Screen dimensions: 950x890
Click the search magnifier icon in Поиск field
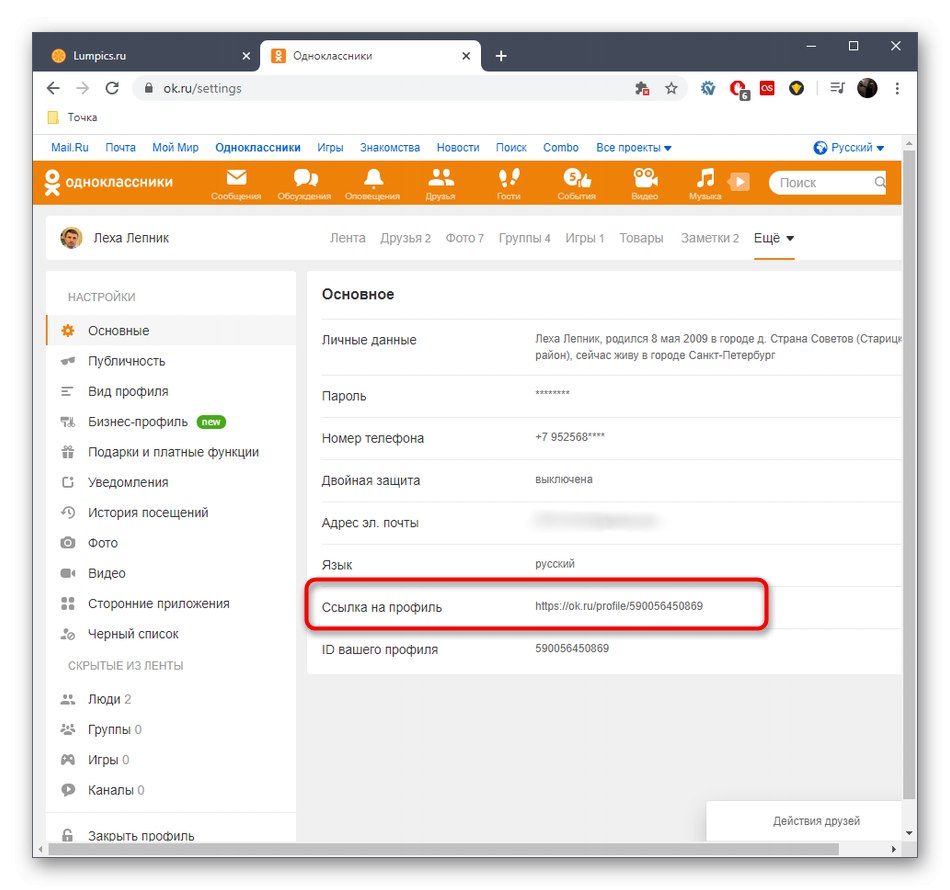tap(880, 182)
